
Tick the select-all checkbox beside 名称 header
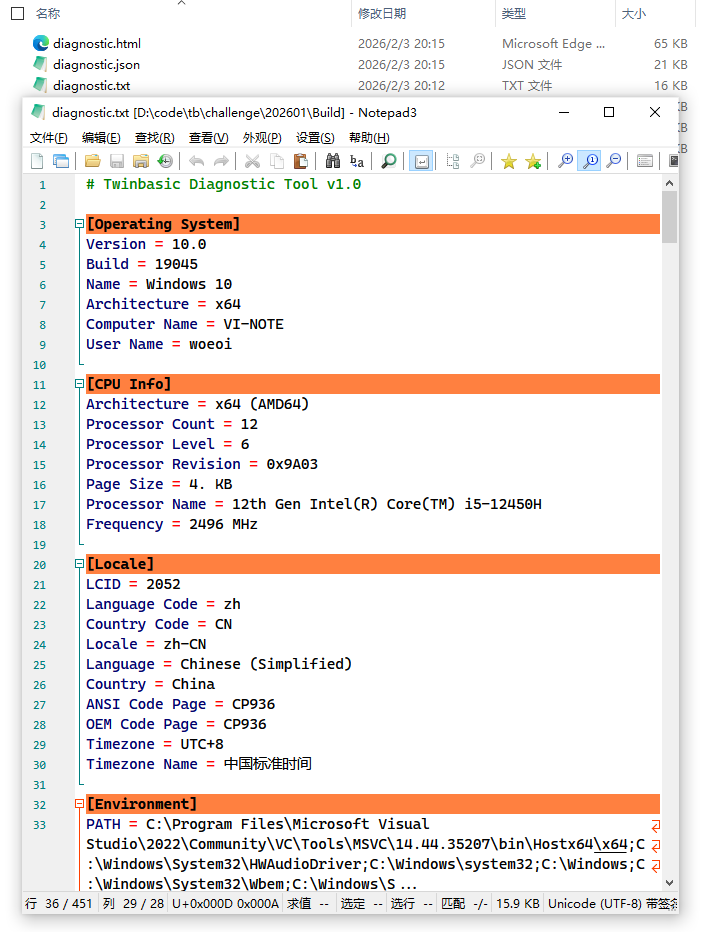[x=17, y=14]
